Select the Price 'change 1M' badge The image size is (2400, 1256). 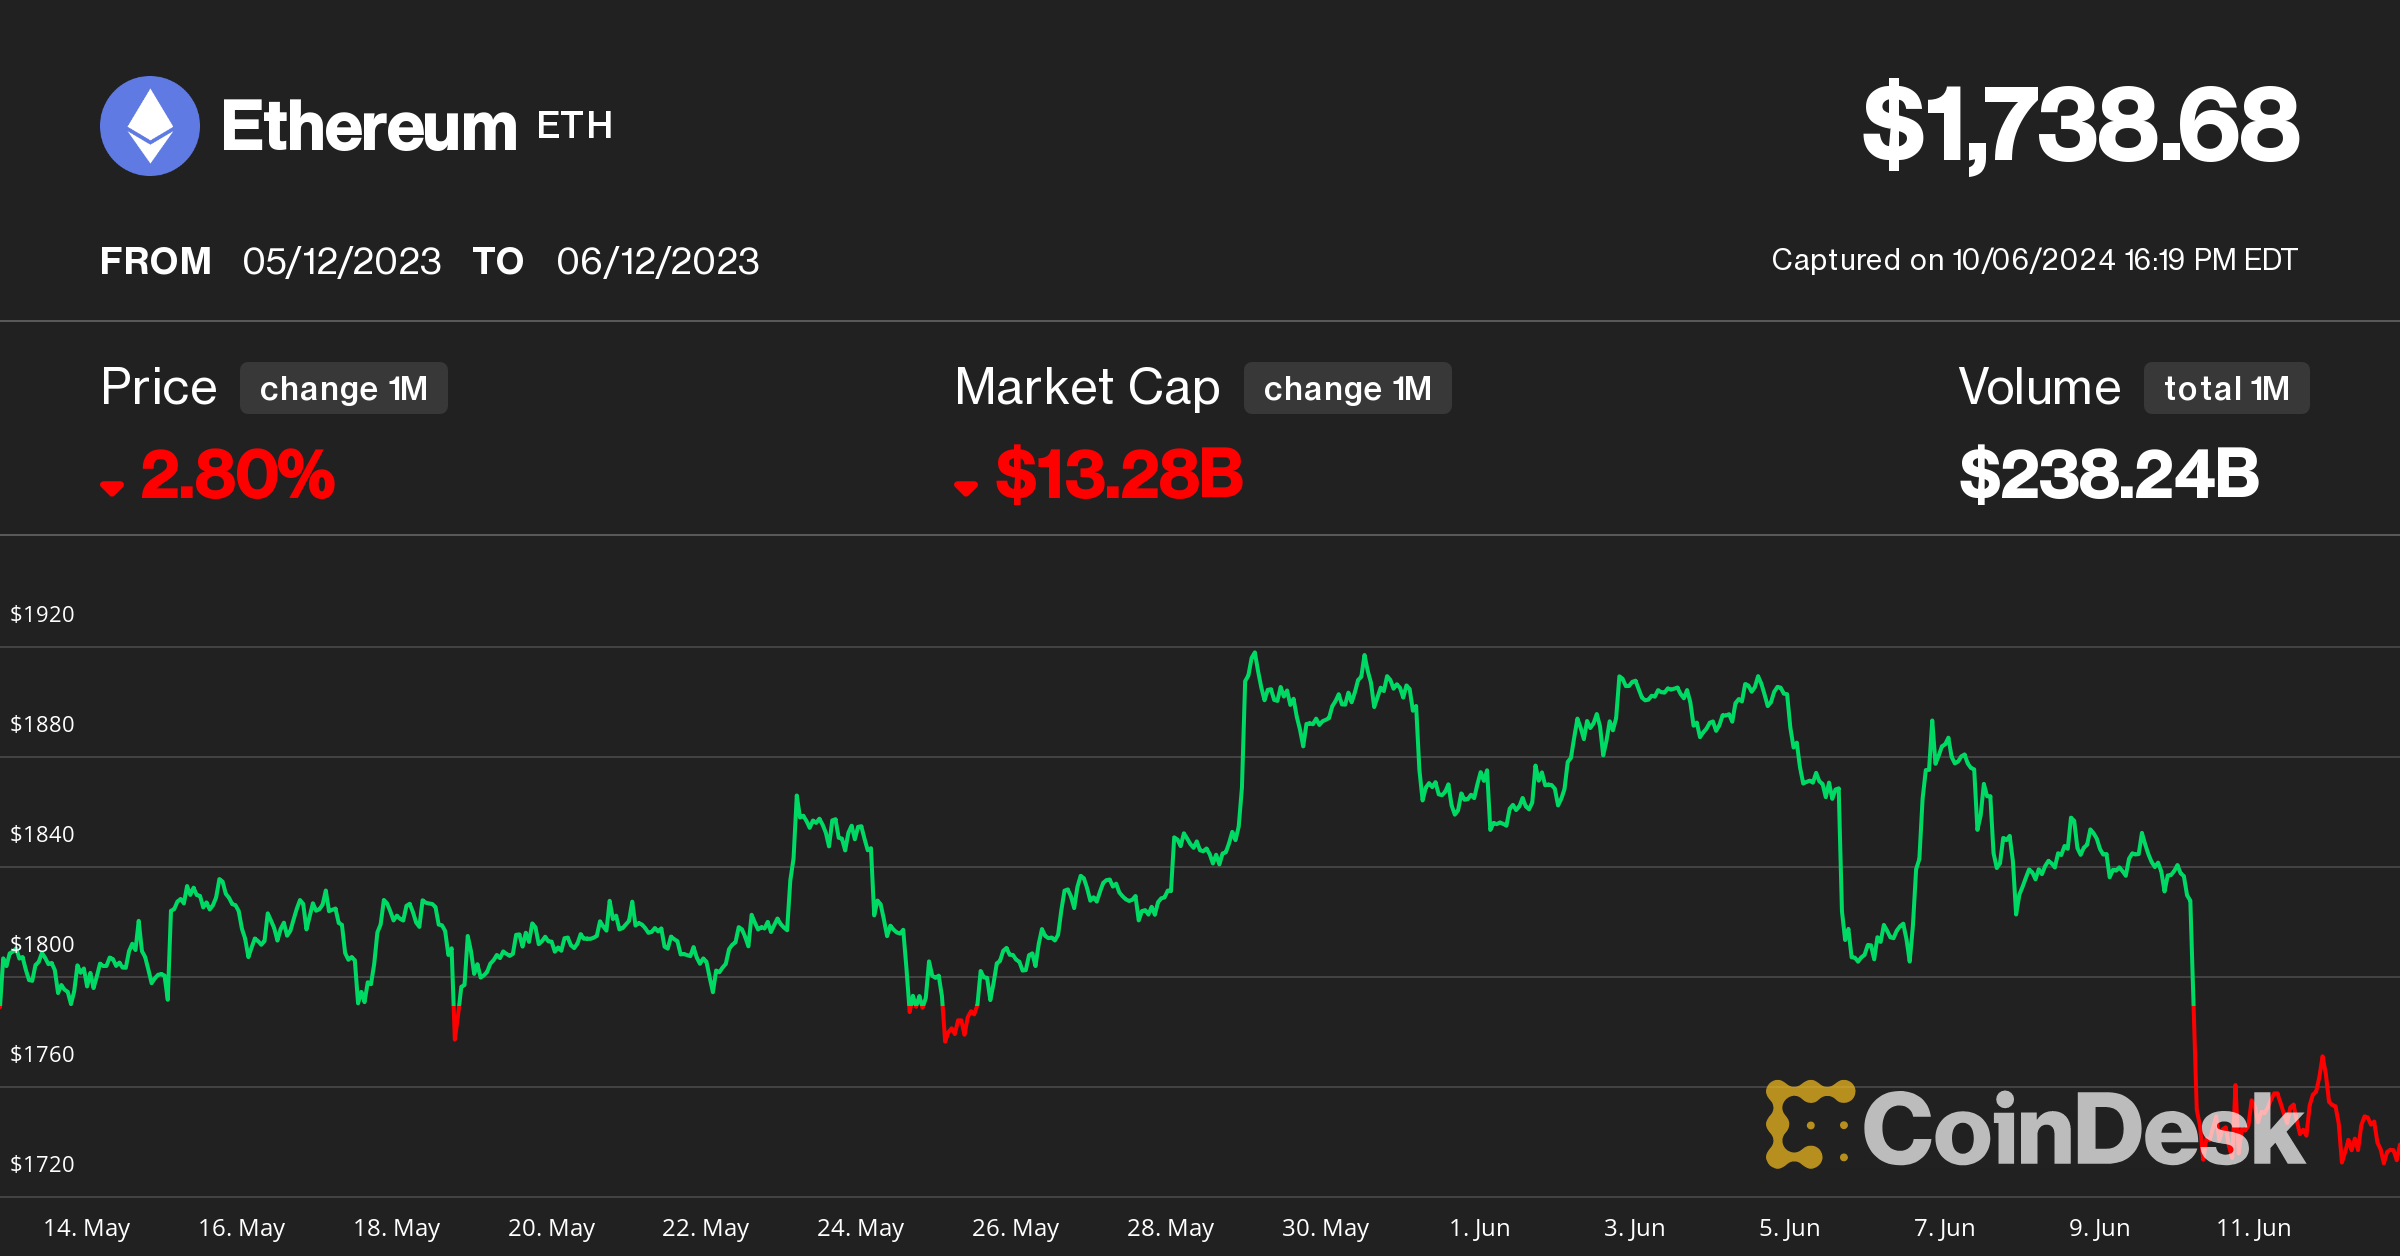point(343,388)
